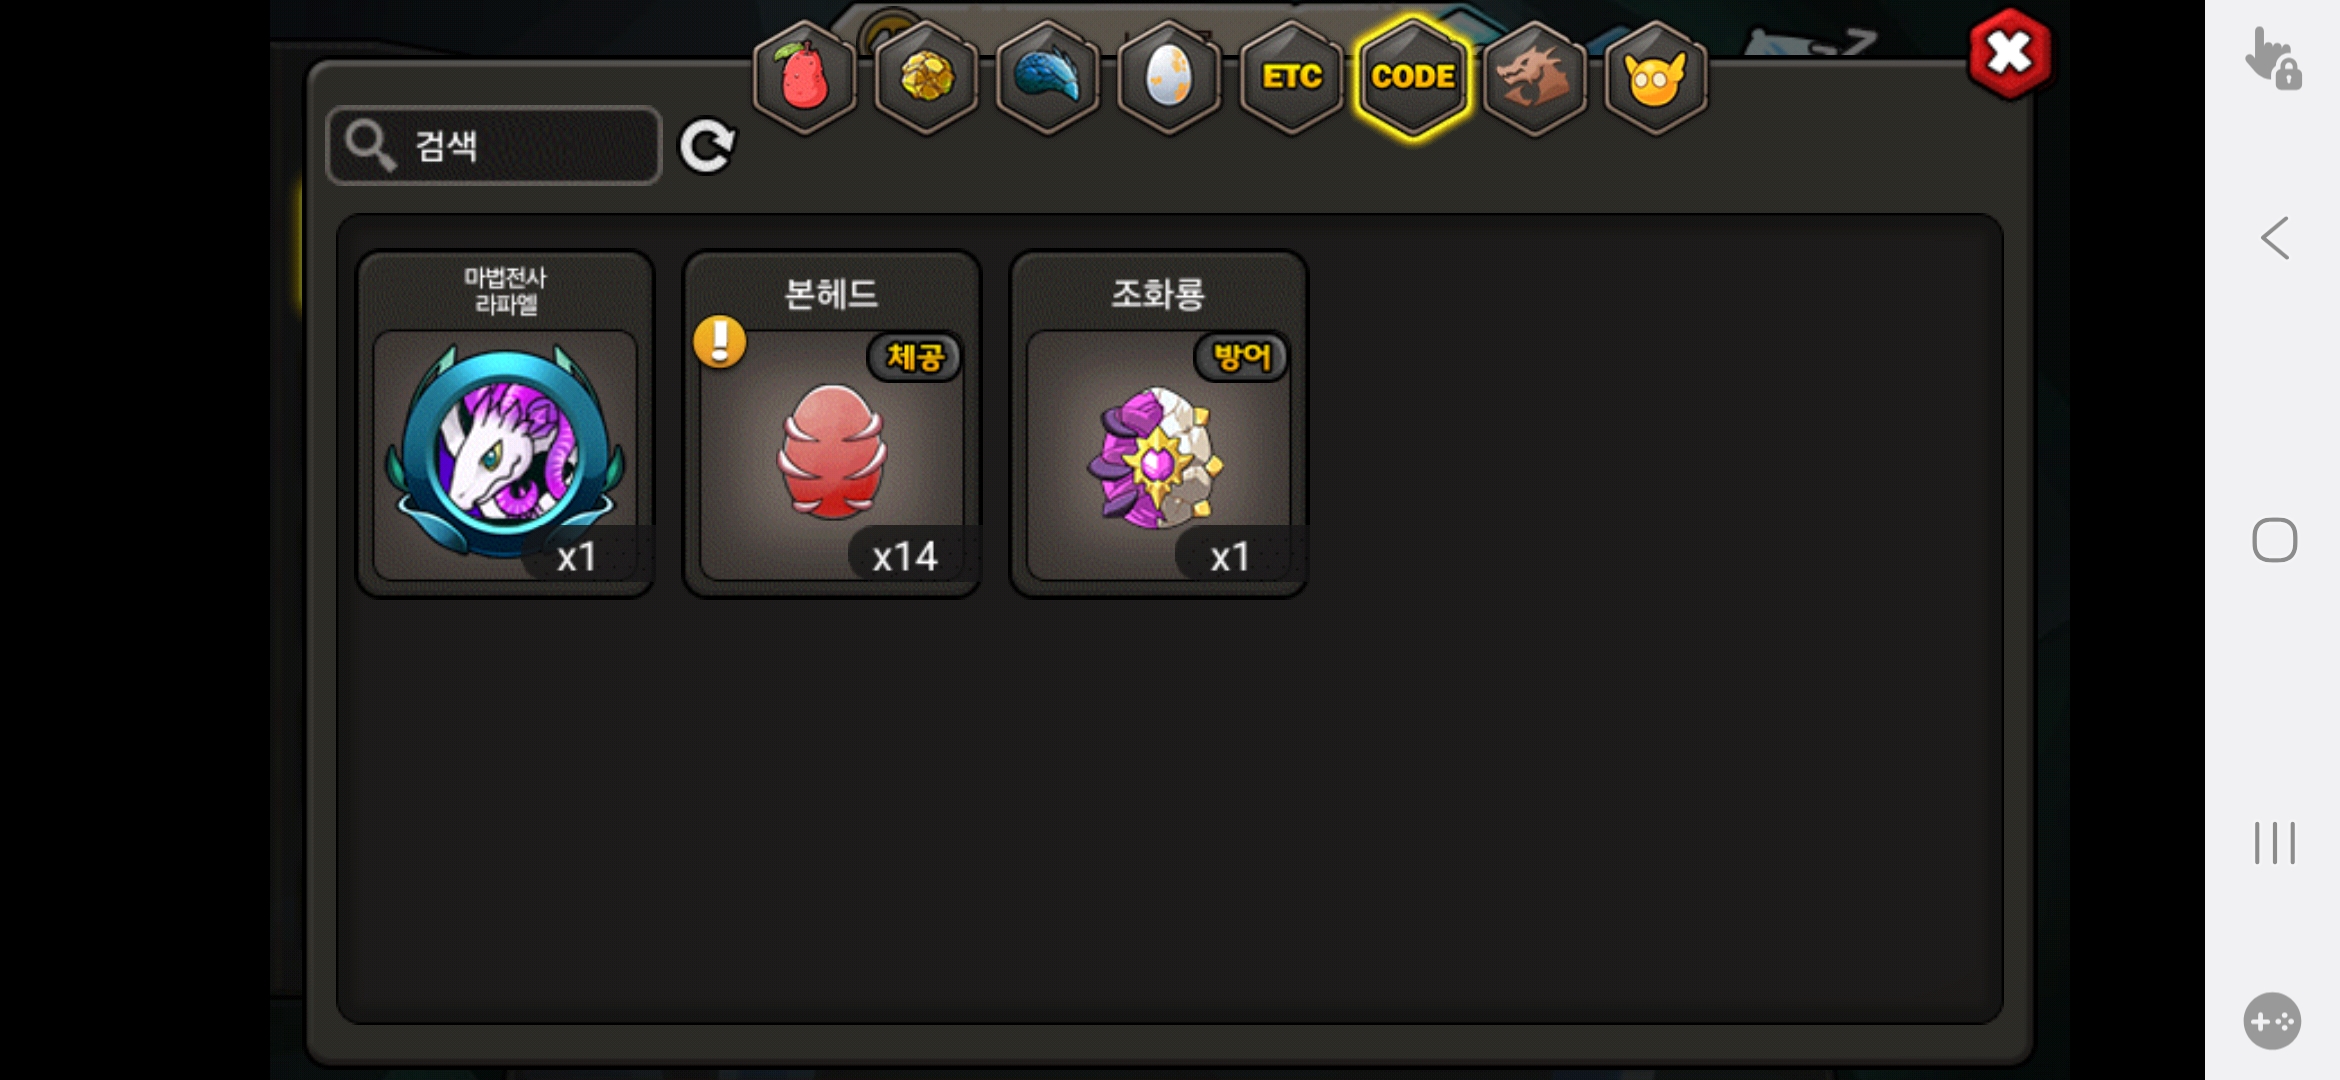Select the 마법전사 라파엘 emblem item
Viewport: 2340px width, 1080px height.
click(506, 424)
